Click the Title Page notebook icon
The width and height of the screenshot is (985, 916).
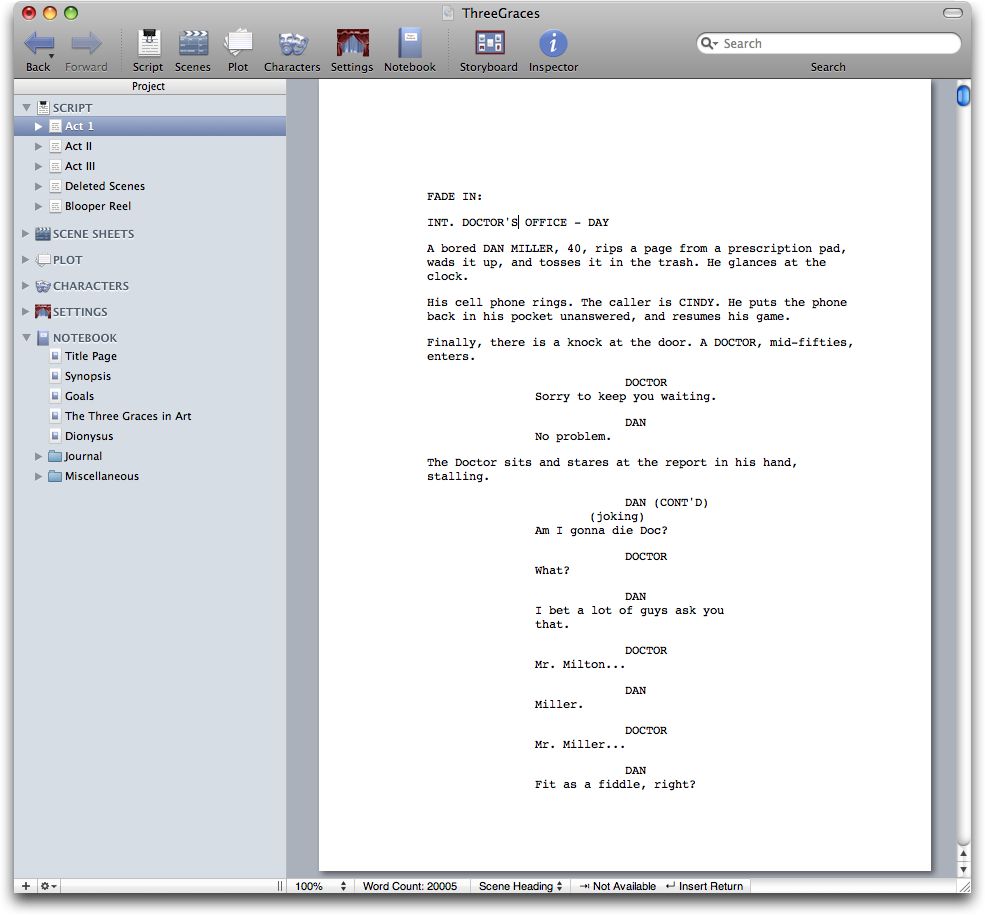click(55, 356)
